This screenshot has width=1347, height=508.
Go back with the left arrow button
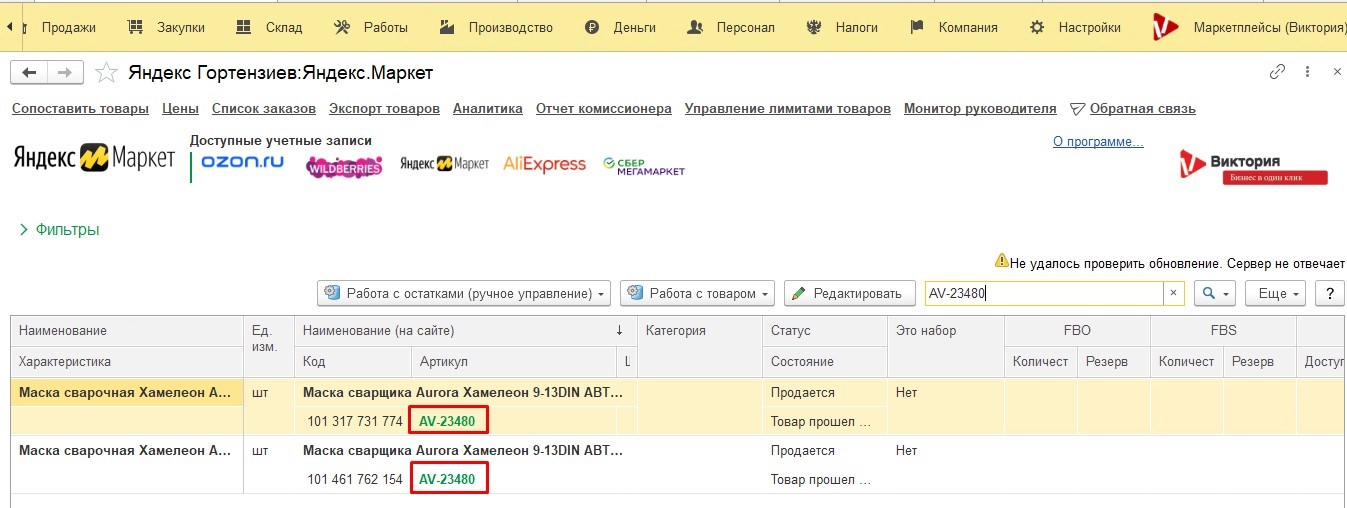[x=29, y=72]
